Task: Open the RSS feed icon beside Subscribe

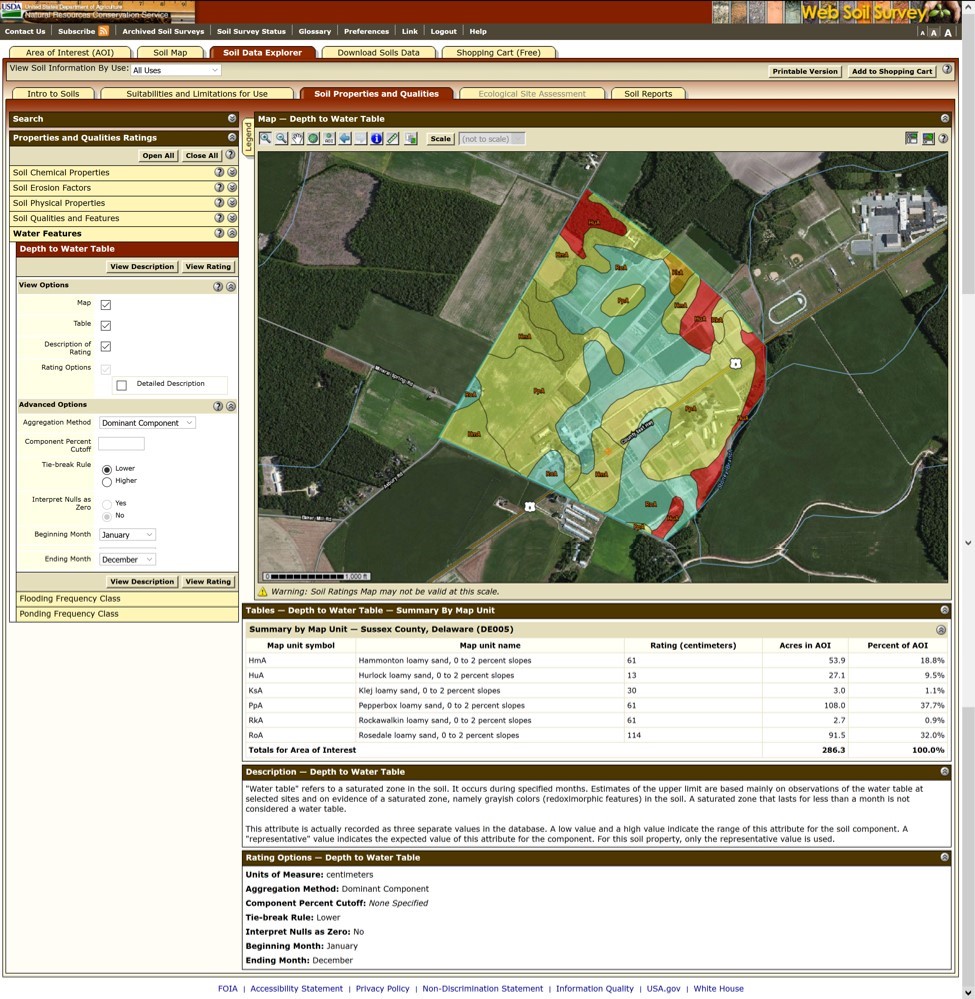Action: click(x=104, y=31)
